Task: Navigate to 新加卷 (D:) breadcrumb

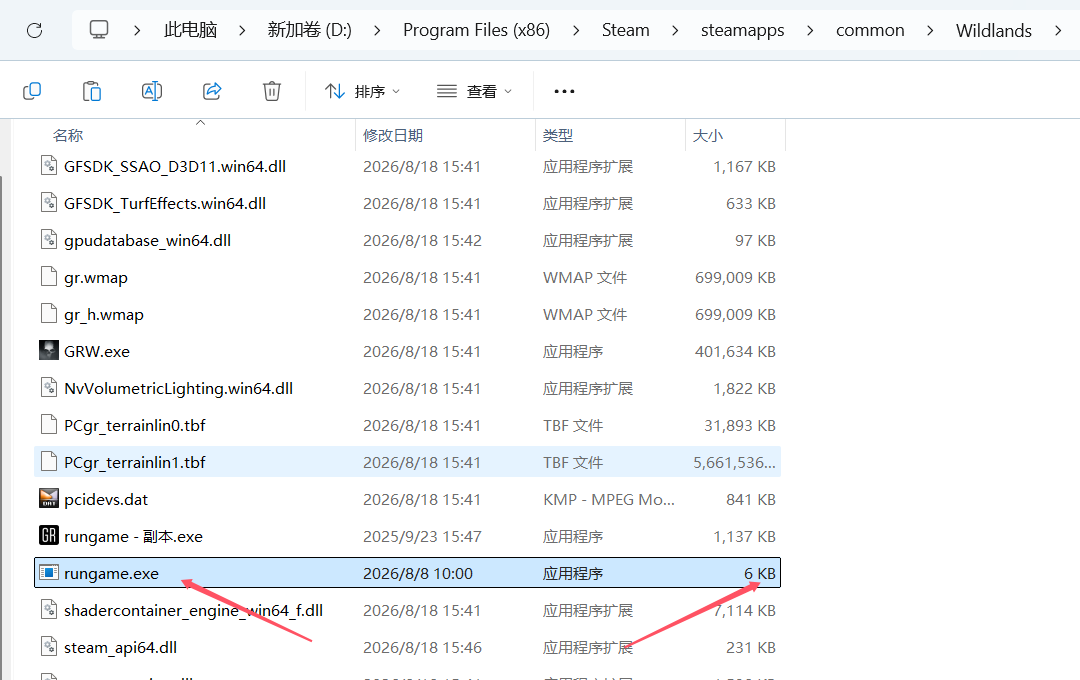Action: [309, 30]
